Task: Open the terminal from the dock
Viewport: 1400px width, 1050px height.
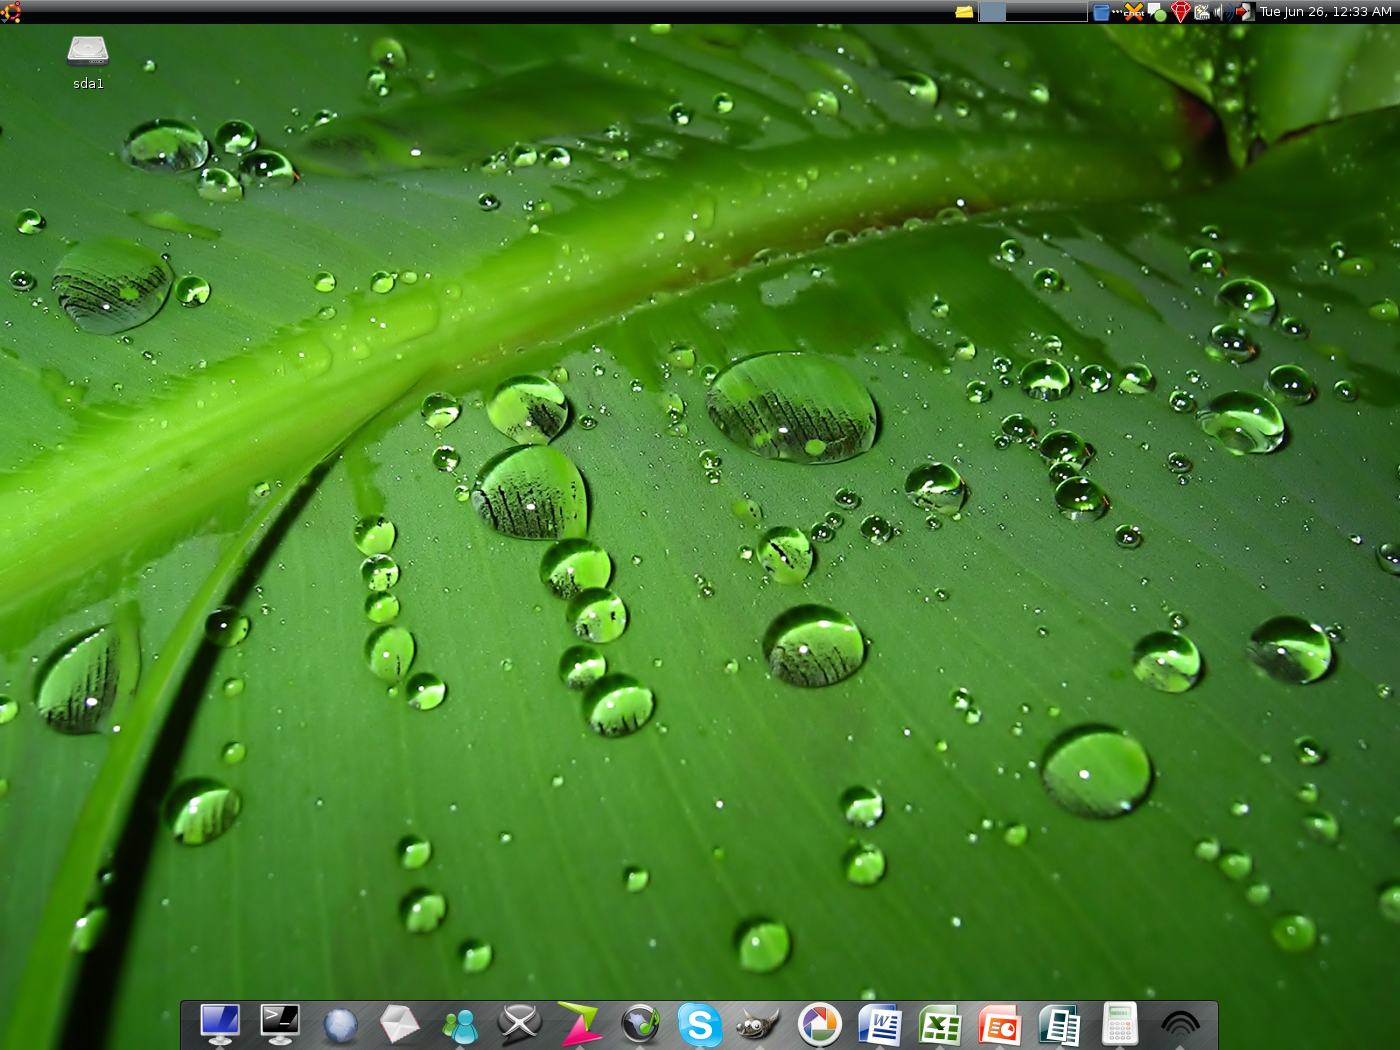Action: (x=280, y=1024)
